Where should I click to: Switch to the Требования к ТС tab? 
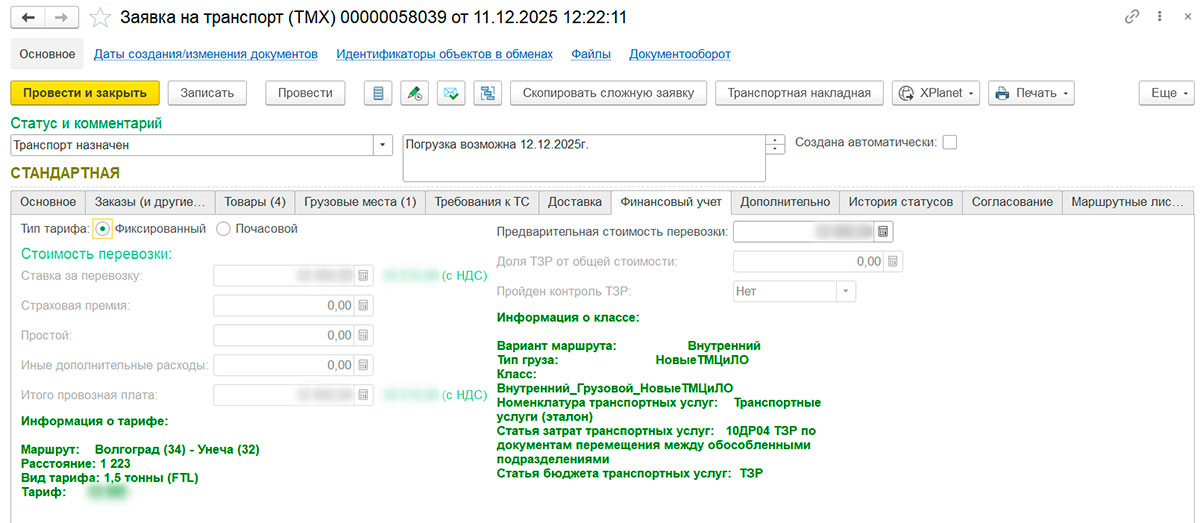point(481,202)
